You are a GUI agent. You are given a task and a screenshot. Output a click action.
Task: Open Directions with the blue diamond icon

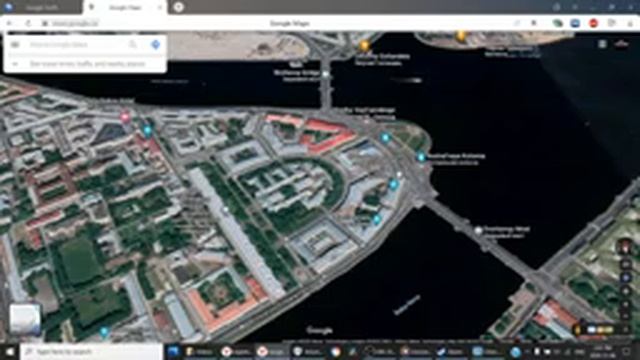coord(156,44)
